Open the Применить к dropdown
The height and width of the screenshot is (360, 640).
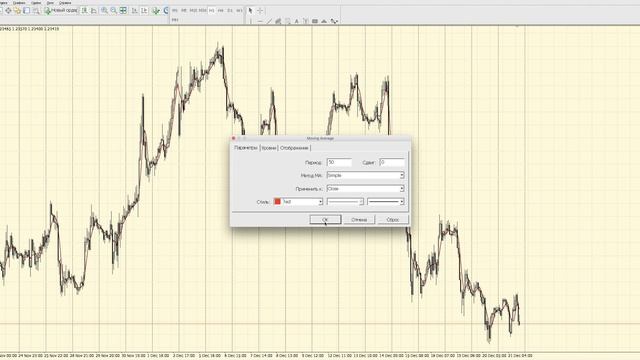point(365,189)
